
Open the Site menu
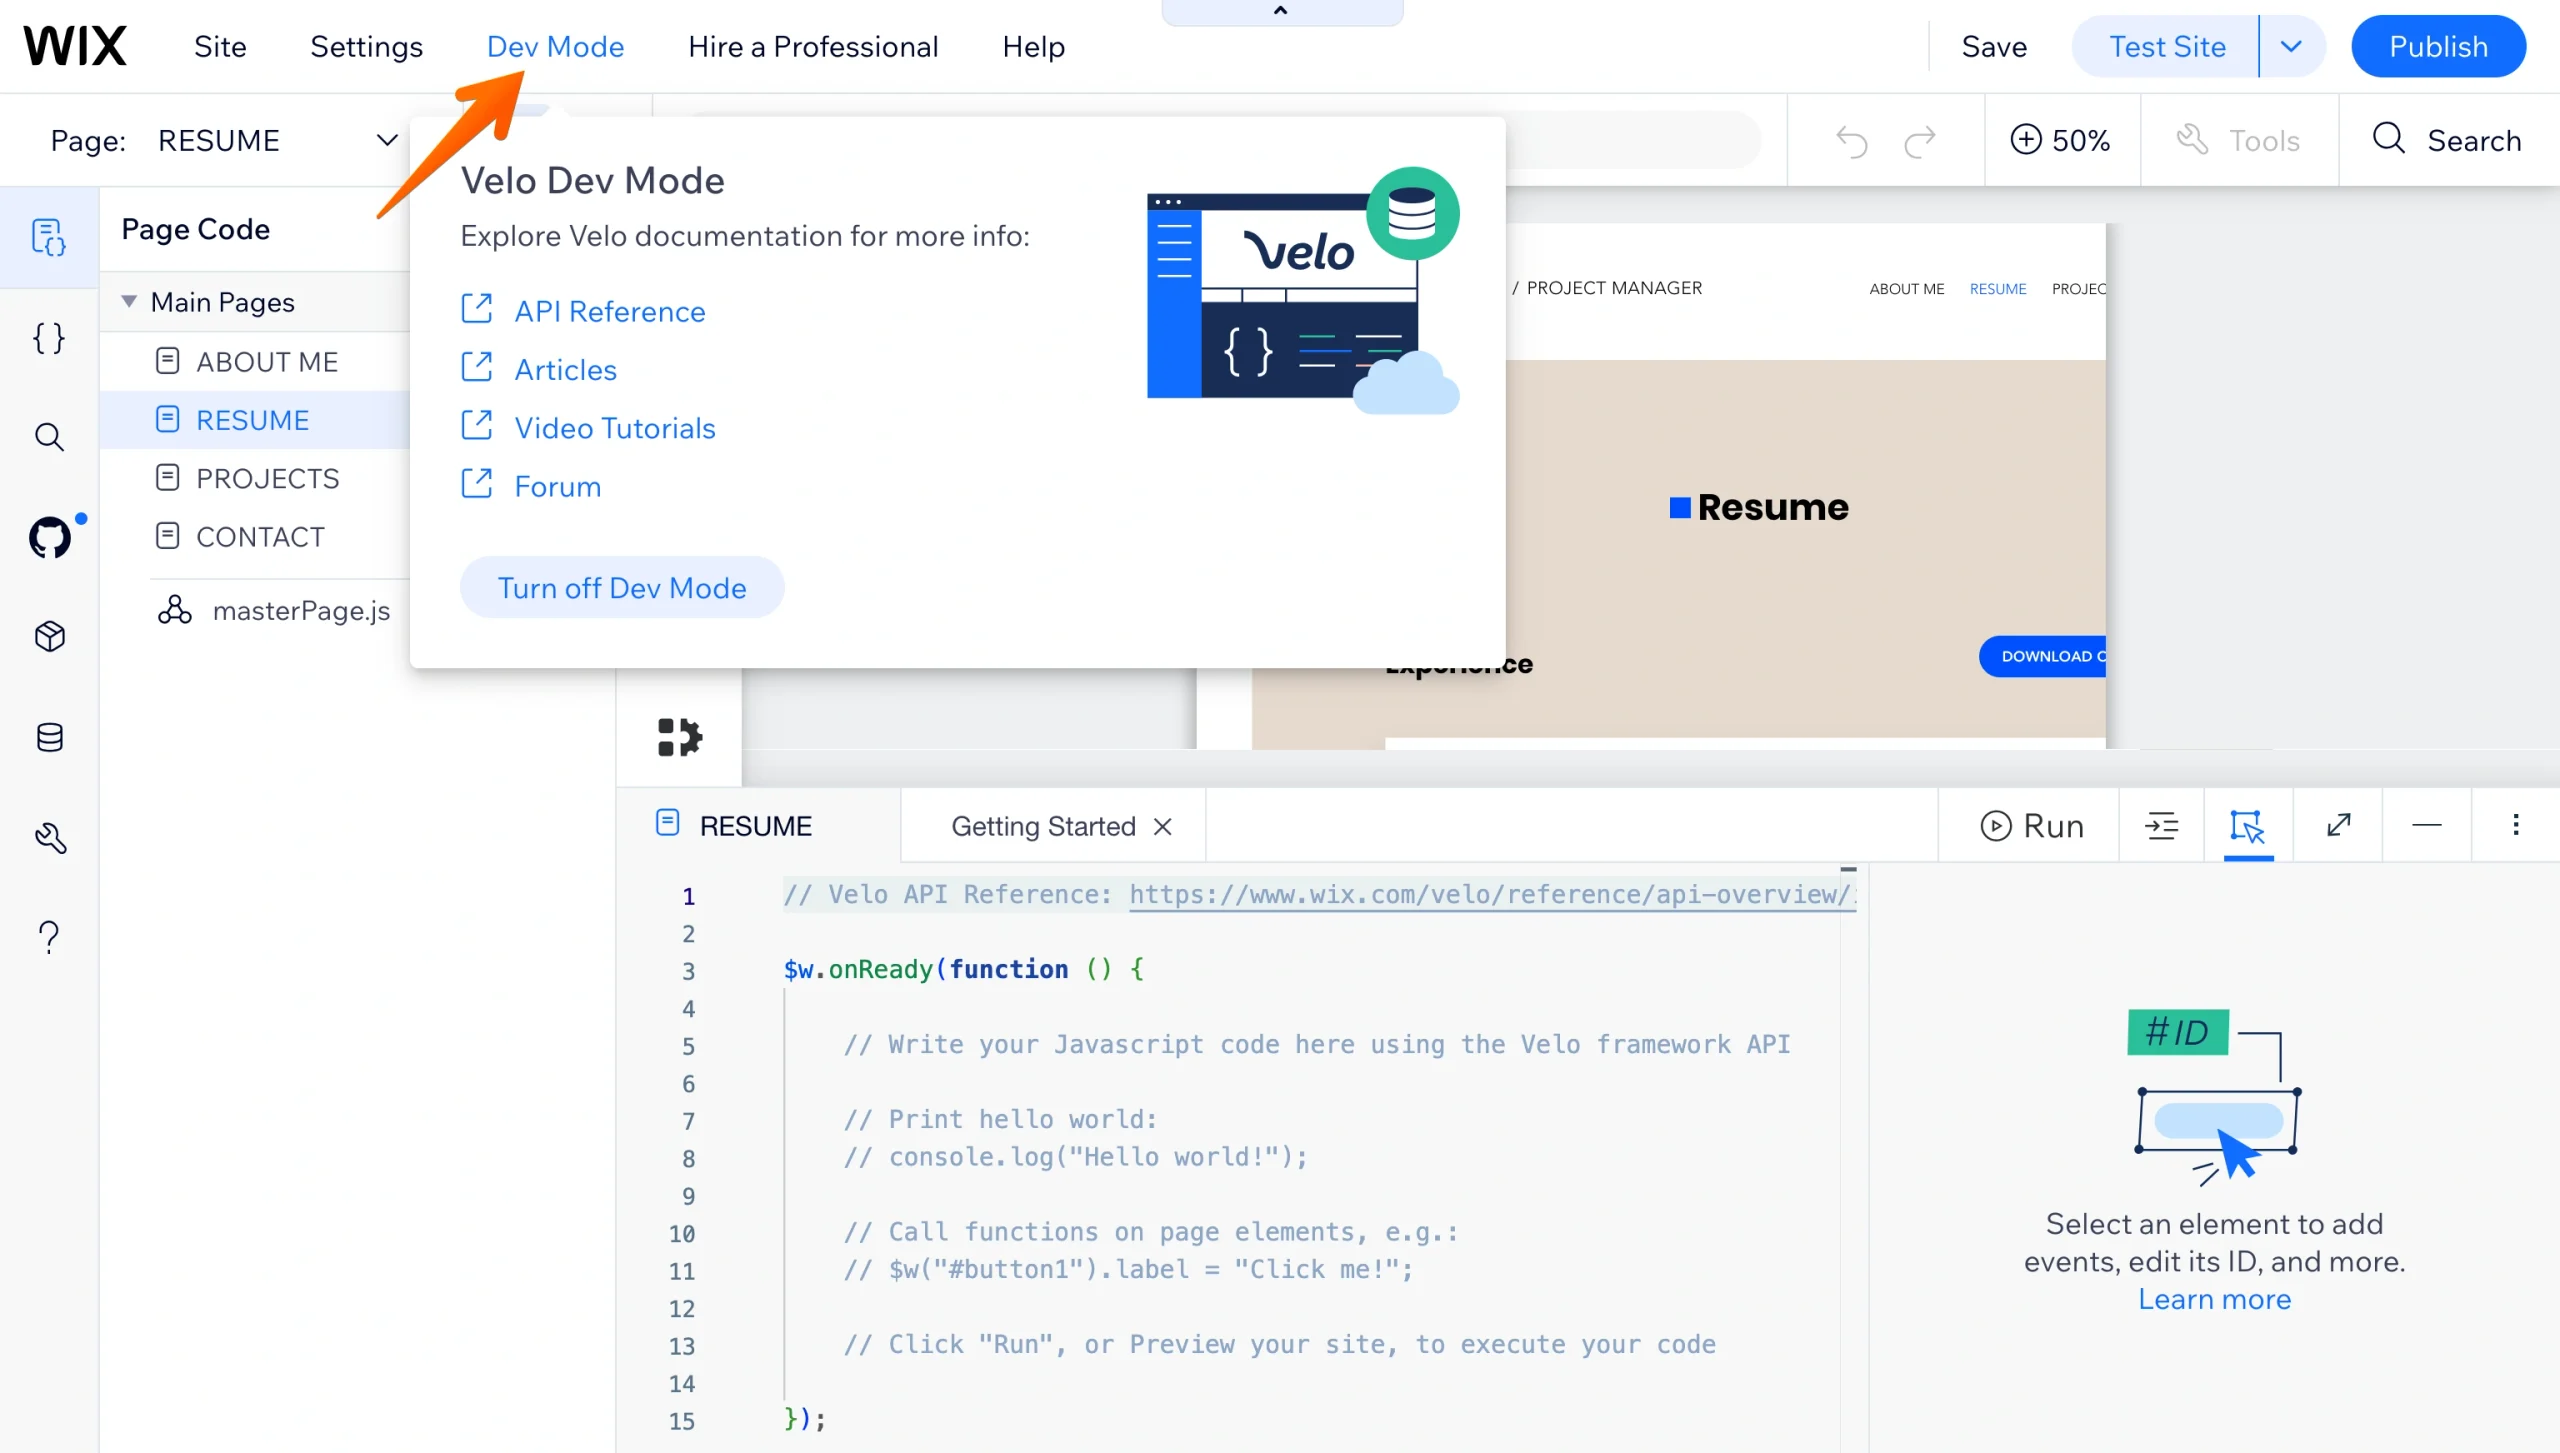click(220, 46)
